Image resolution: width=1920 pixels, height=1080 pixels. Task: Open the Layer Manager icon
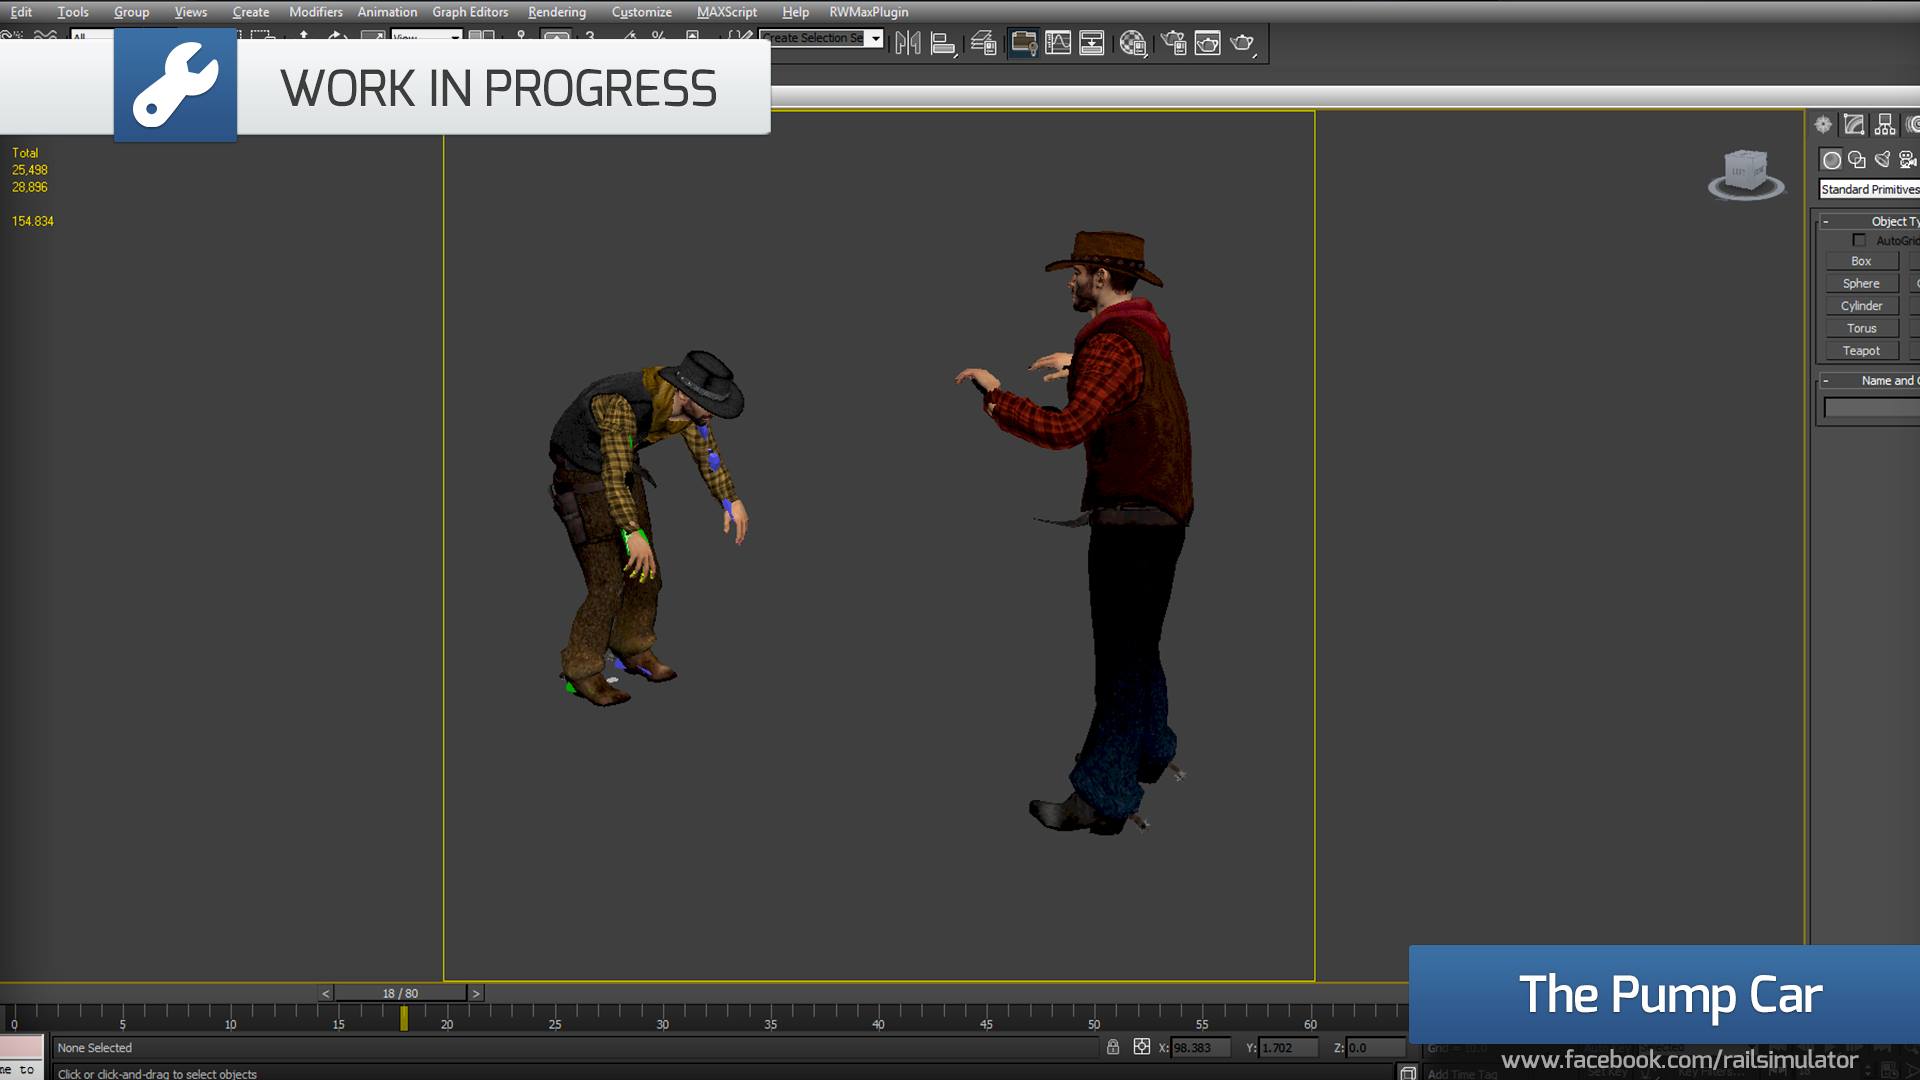[984, 43]
